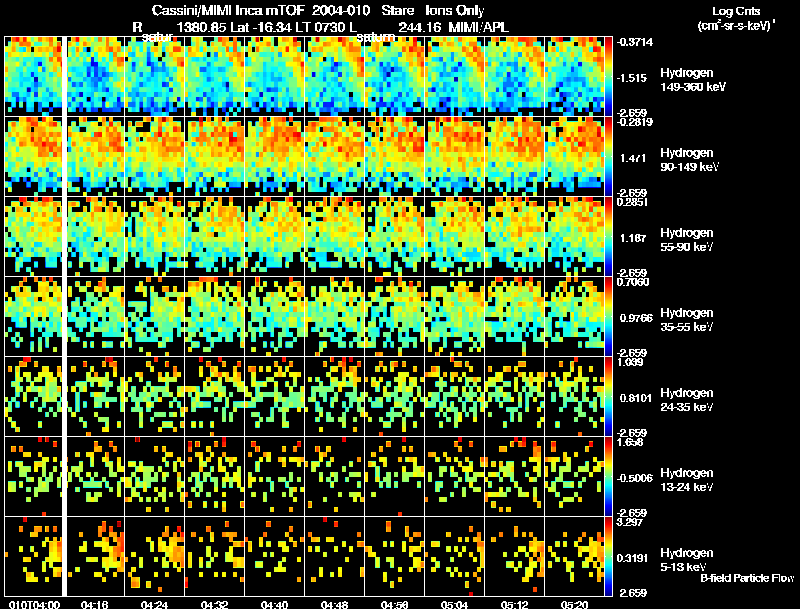Click the '-0.3714' color scale maximum value
Image resolution: width=800 pixels, height=609 pixels.
(634, 42)
